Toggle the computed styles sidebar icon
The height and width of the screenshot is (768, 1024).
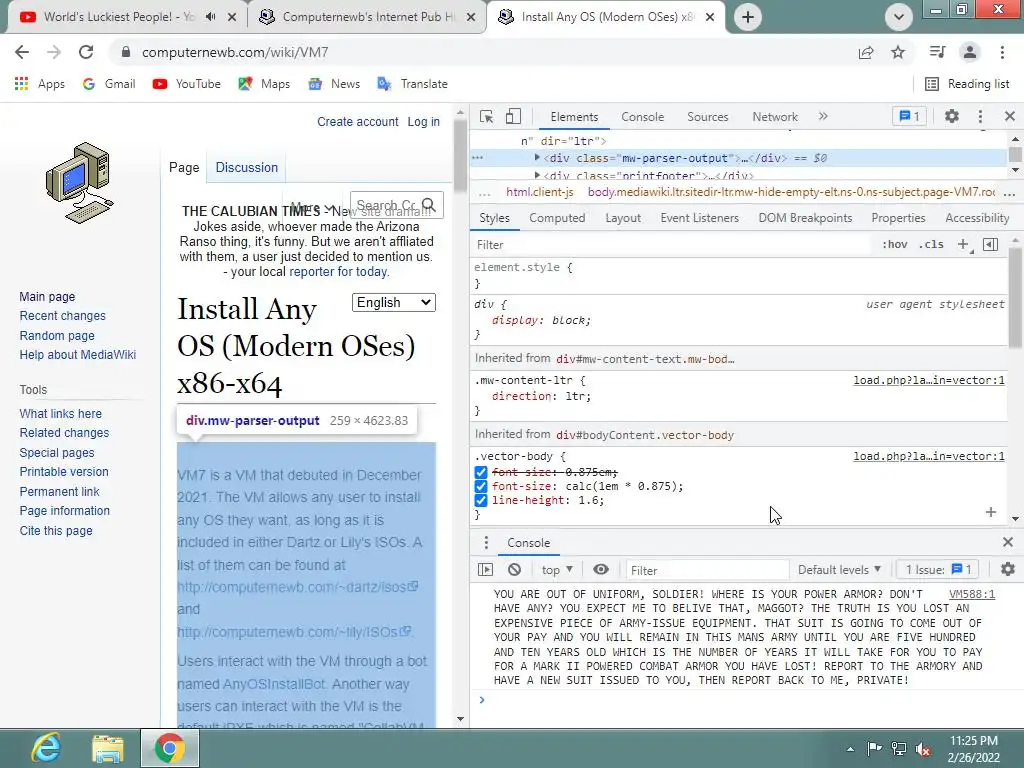click(991, 244)
